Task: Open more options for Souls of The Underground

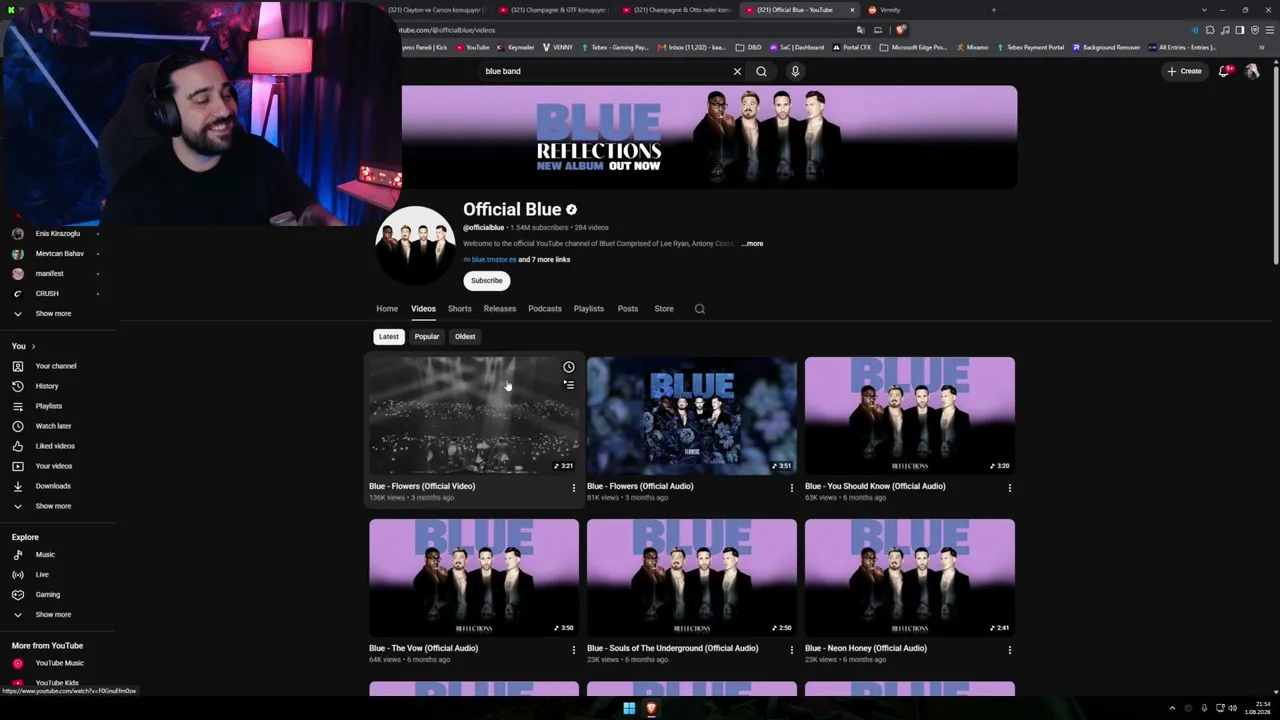Action: [x=791, y=650]
